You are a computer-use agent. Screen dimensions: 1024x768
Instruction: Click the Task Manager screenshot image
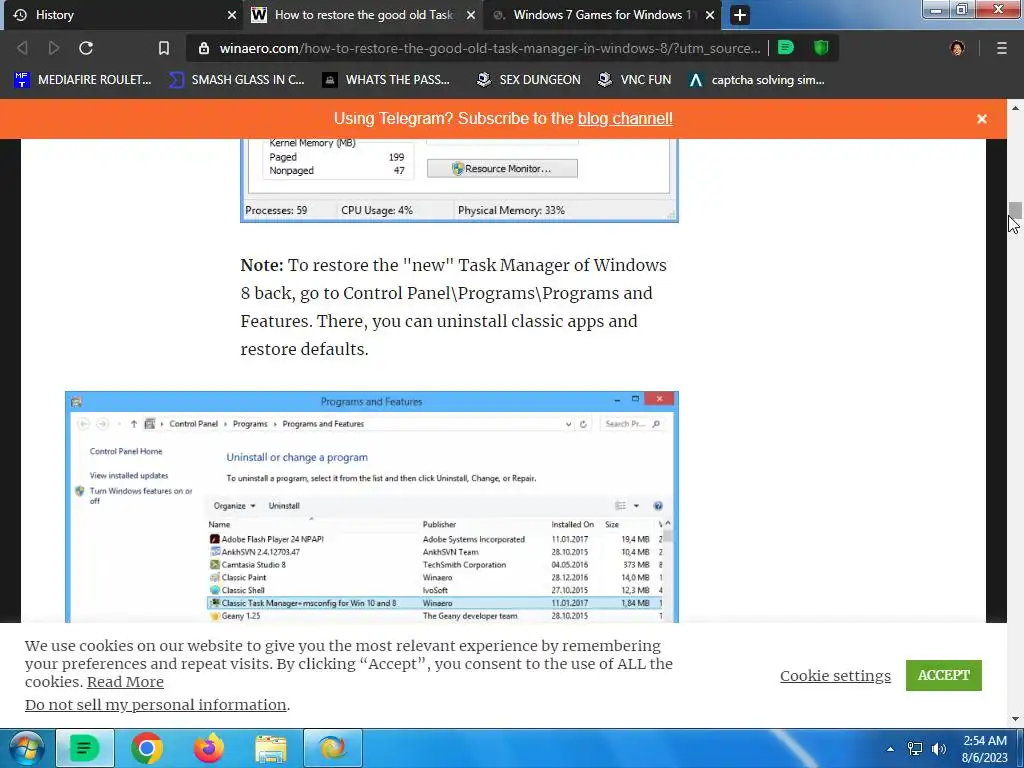pos(459,180)
